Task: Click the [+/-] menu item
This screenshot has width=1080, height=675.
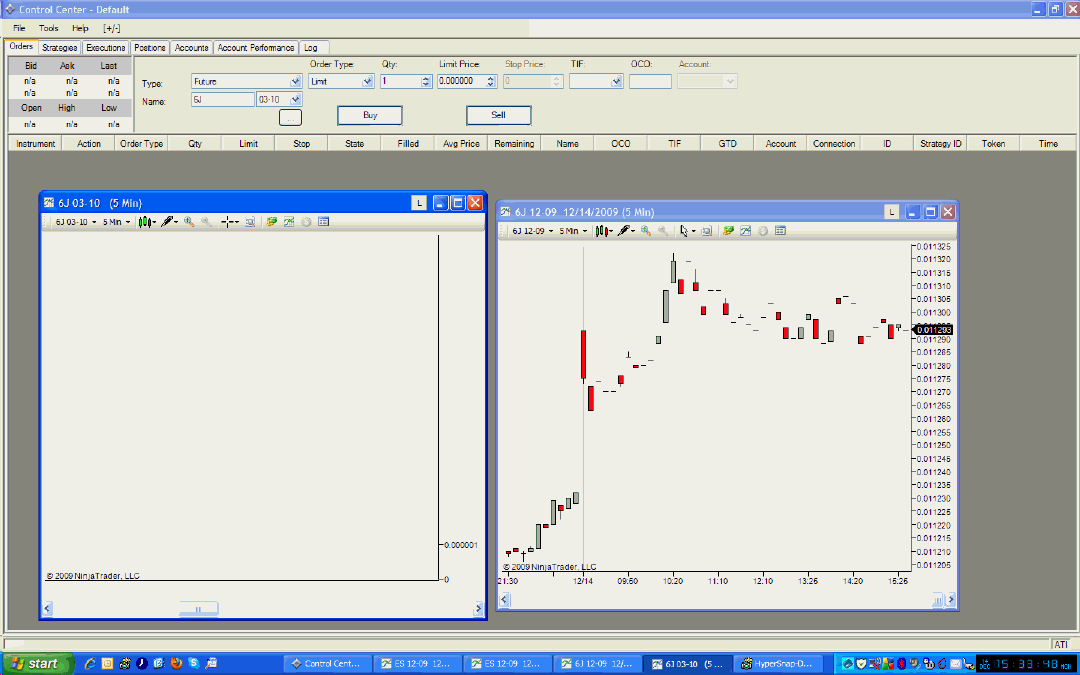Action: coord(112,28)
